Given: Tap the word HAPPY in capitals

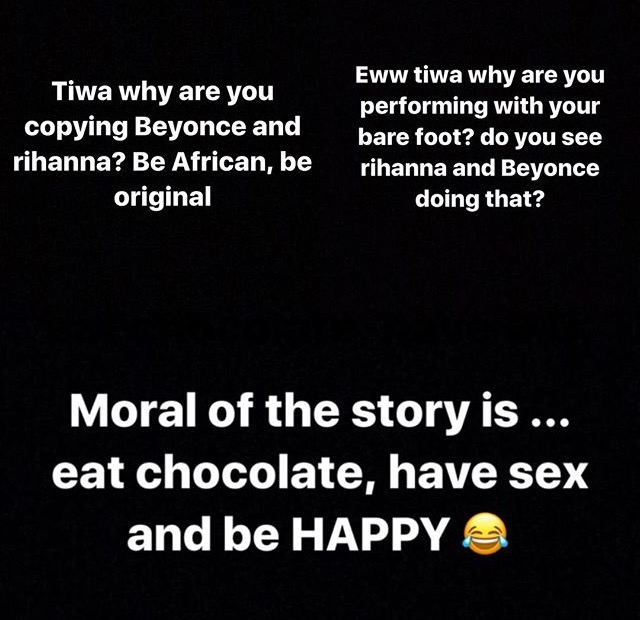Looking at the screenshot, I should point(370,534).
